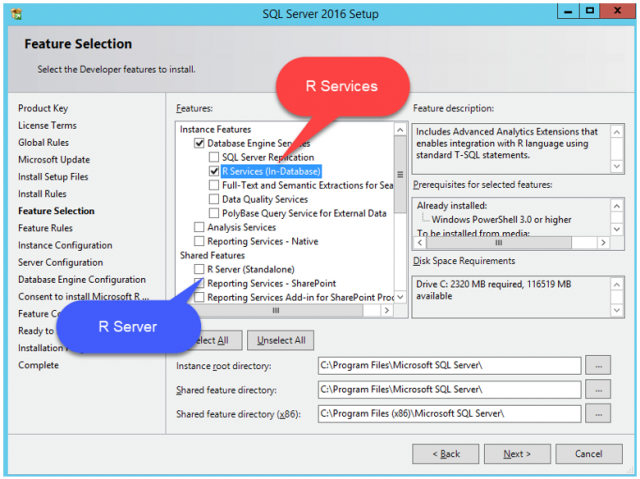Screen dimensions: 640x479
Task: Select Product Key step in sidebar
Action: (43, 108)
